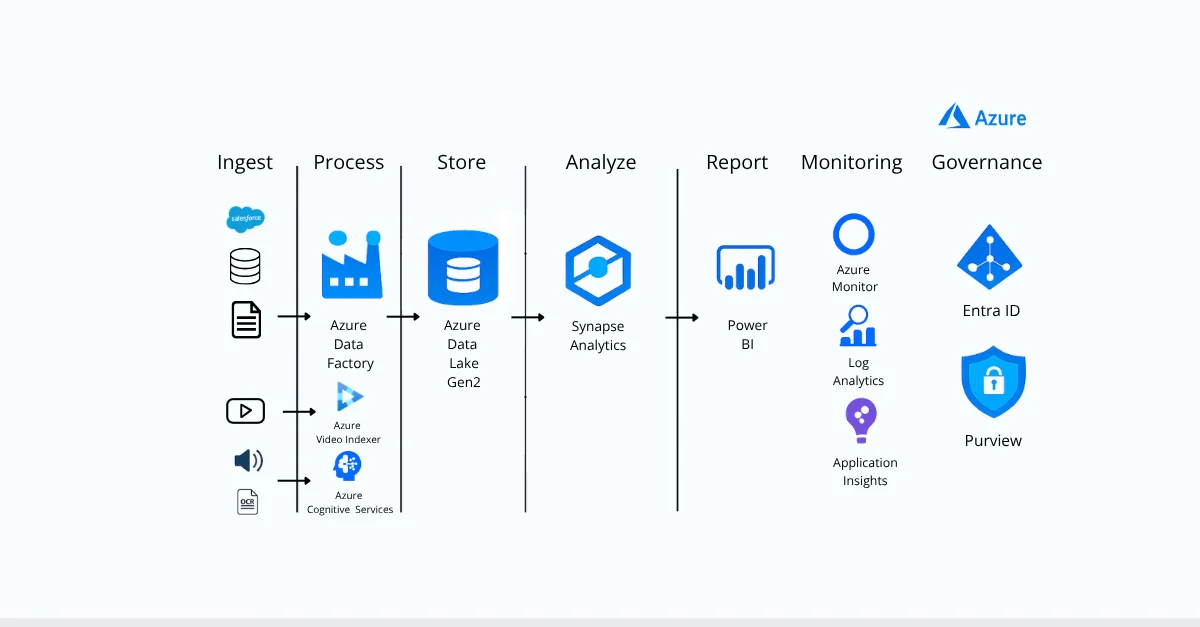Viewport: 1200px width, 627px height.
Task: Click the Azure logo at top right
Action: click(x=982, y=117)
